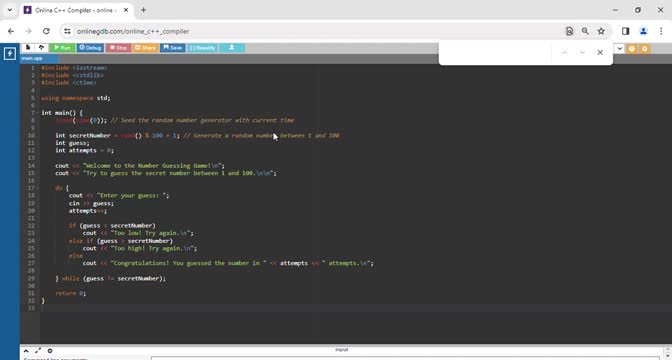Open the browser zoom magnifier icon
The height and width of the screenshot is (360, 672).
coord(585,31)
